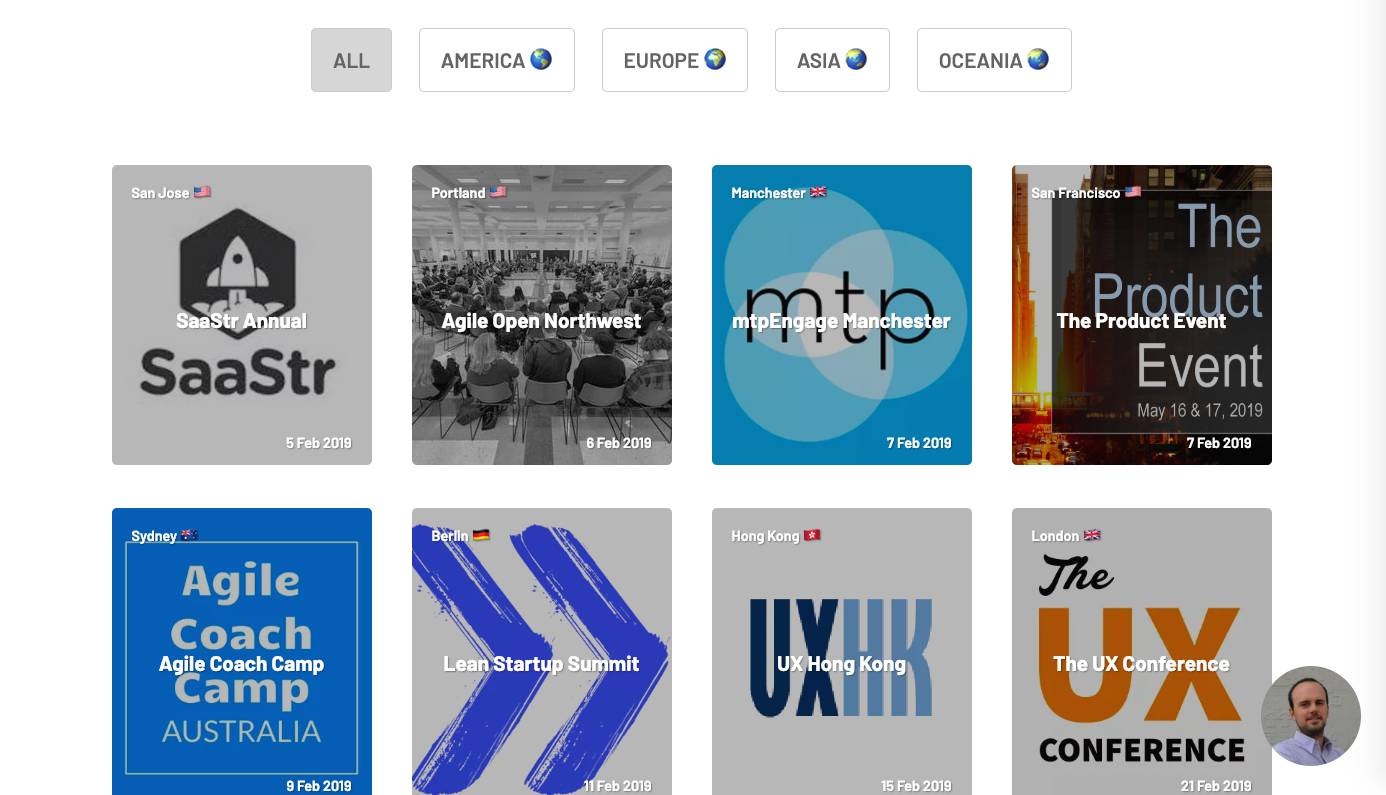Select the ALL filter button

351,60
